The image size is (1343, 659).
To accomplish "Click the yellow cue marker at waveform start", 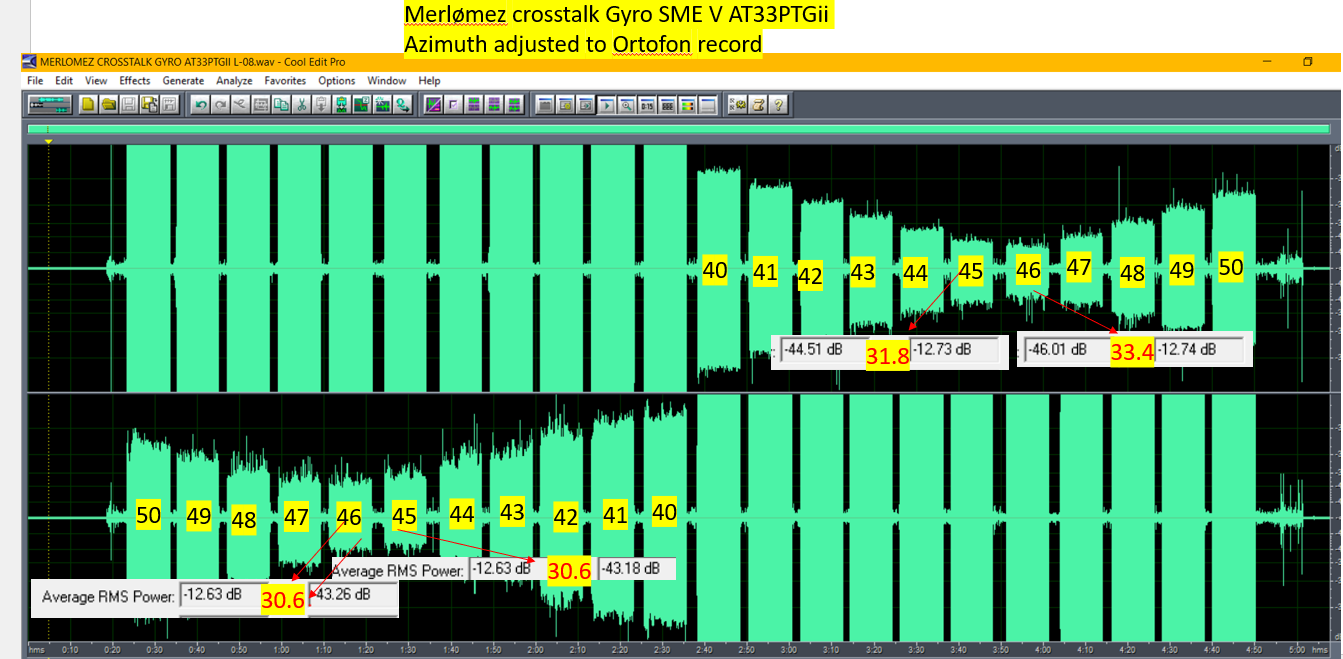I will 47,141.
